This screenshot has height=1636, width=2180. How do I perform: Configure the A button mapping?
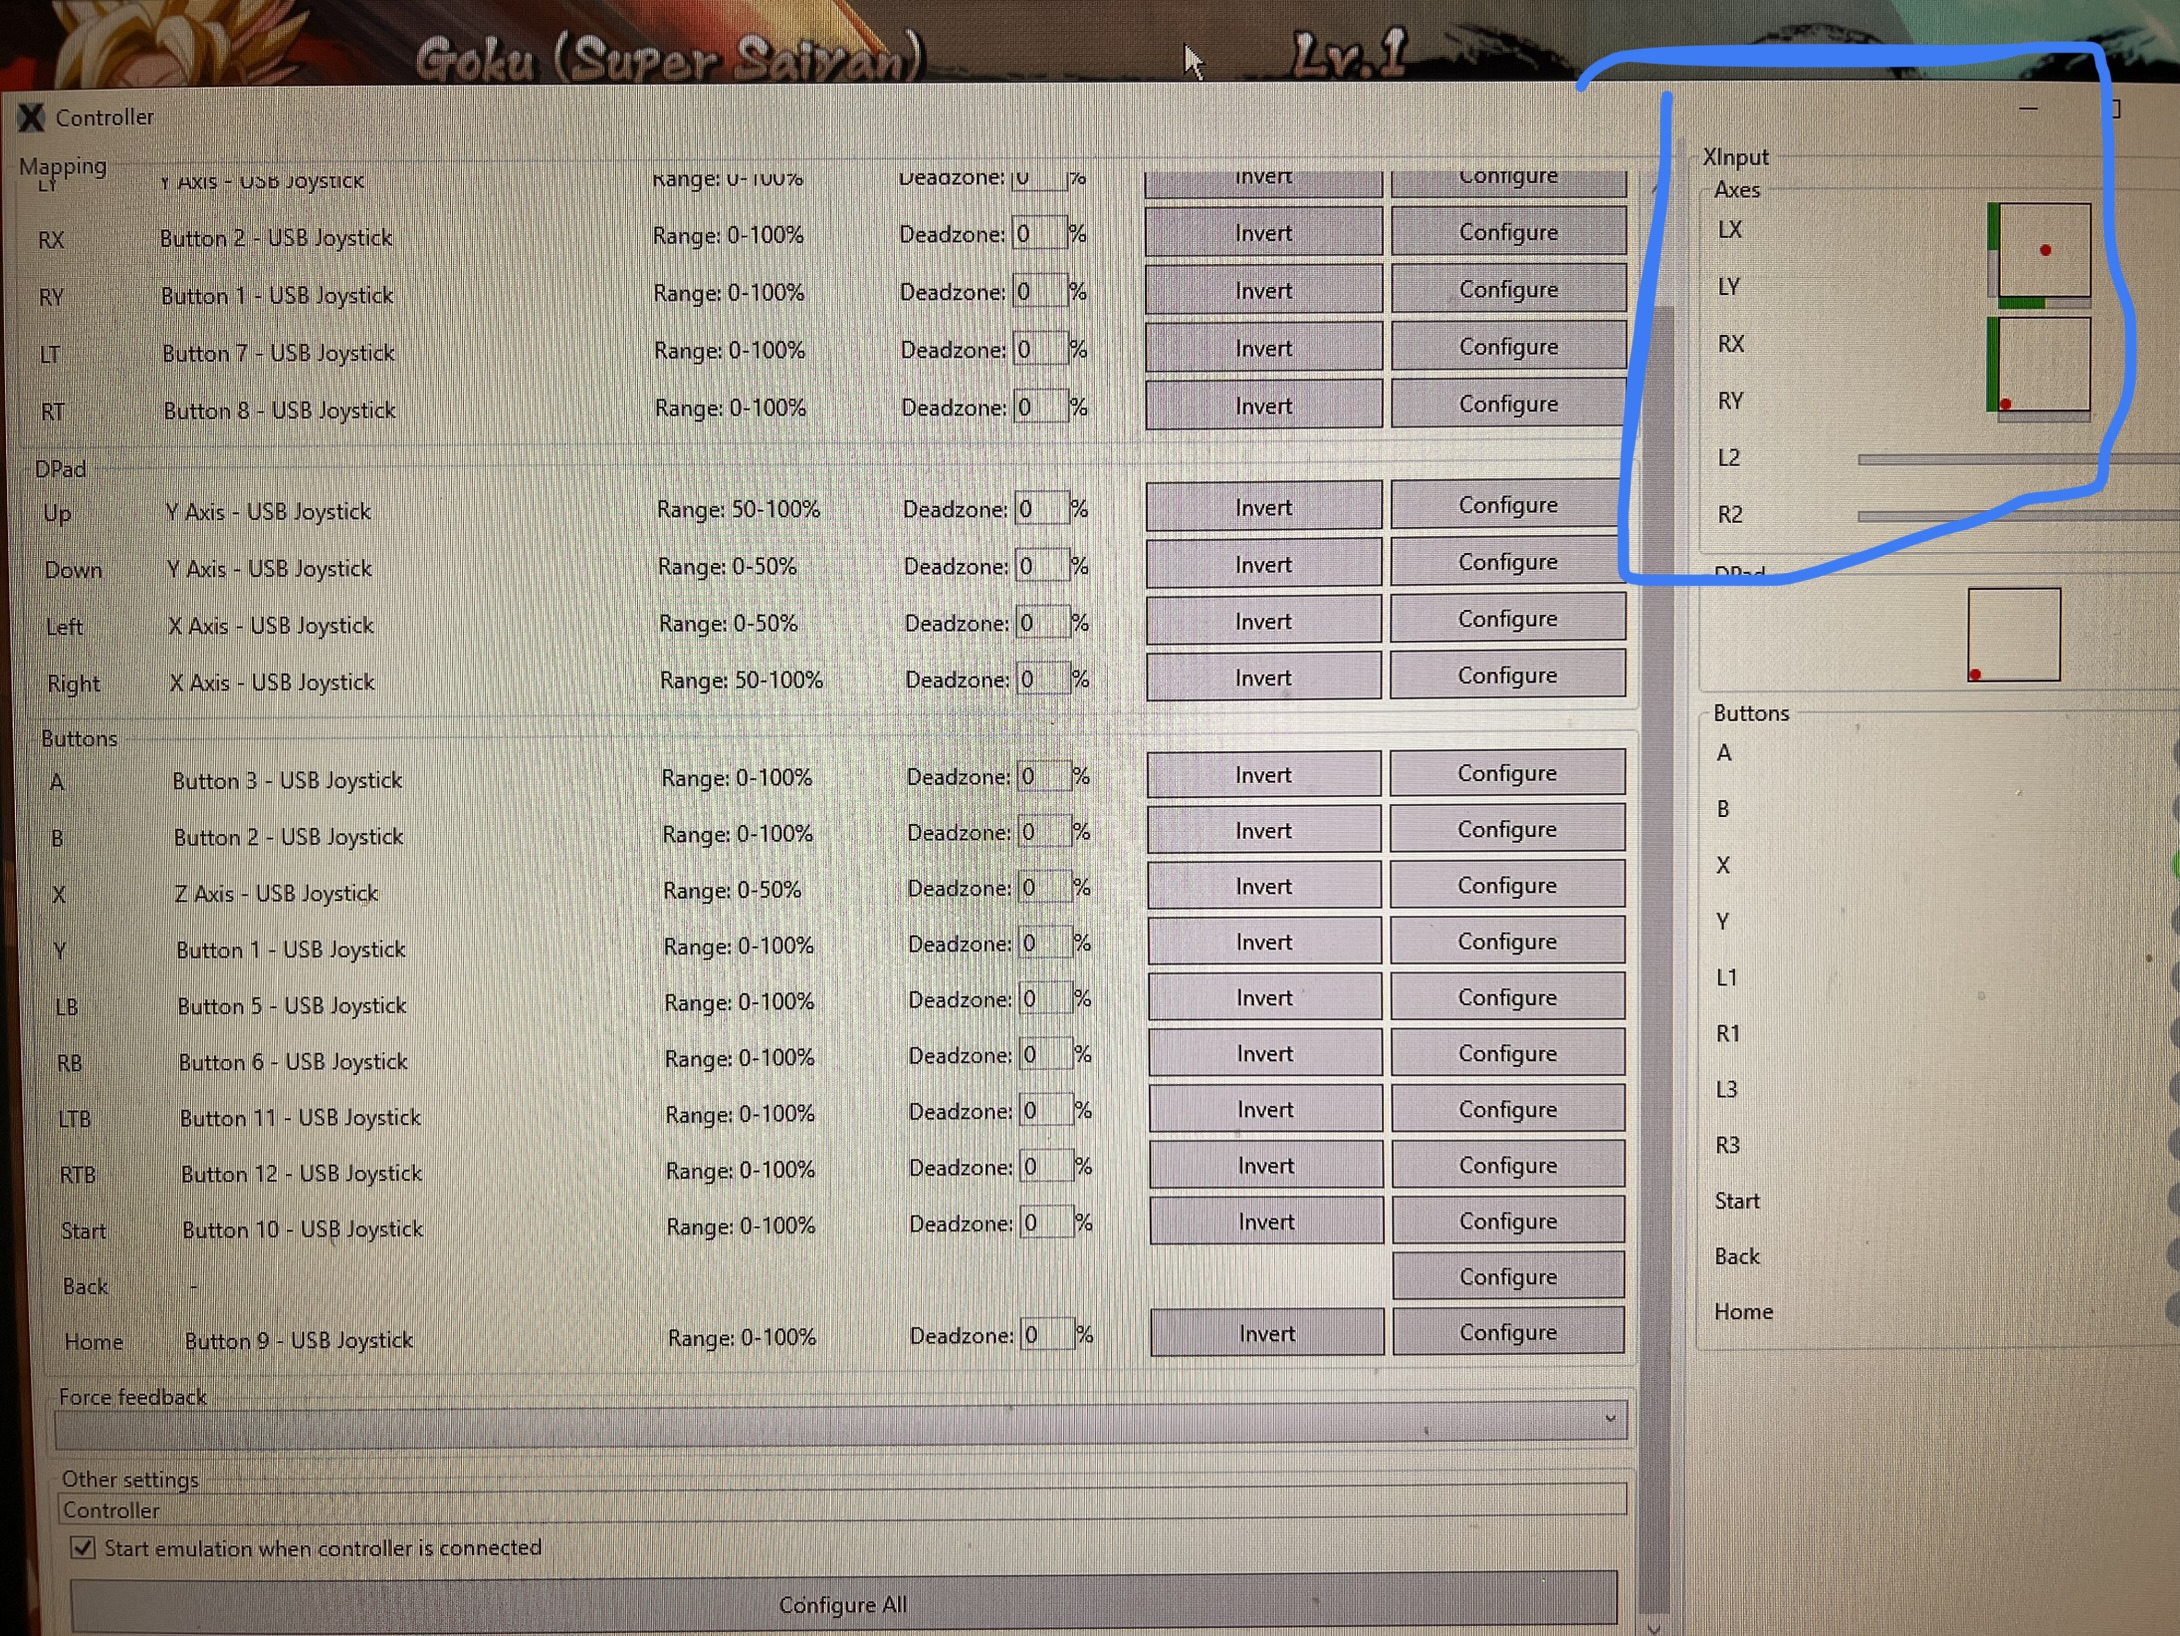point(1508,772)
